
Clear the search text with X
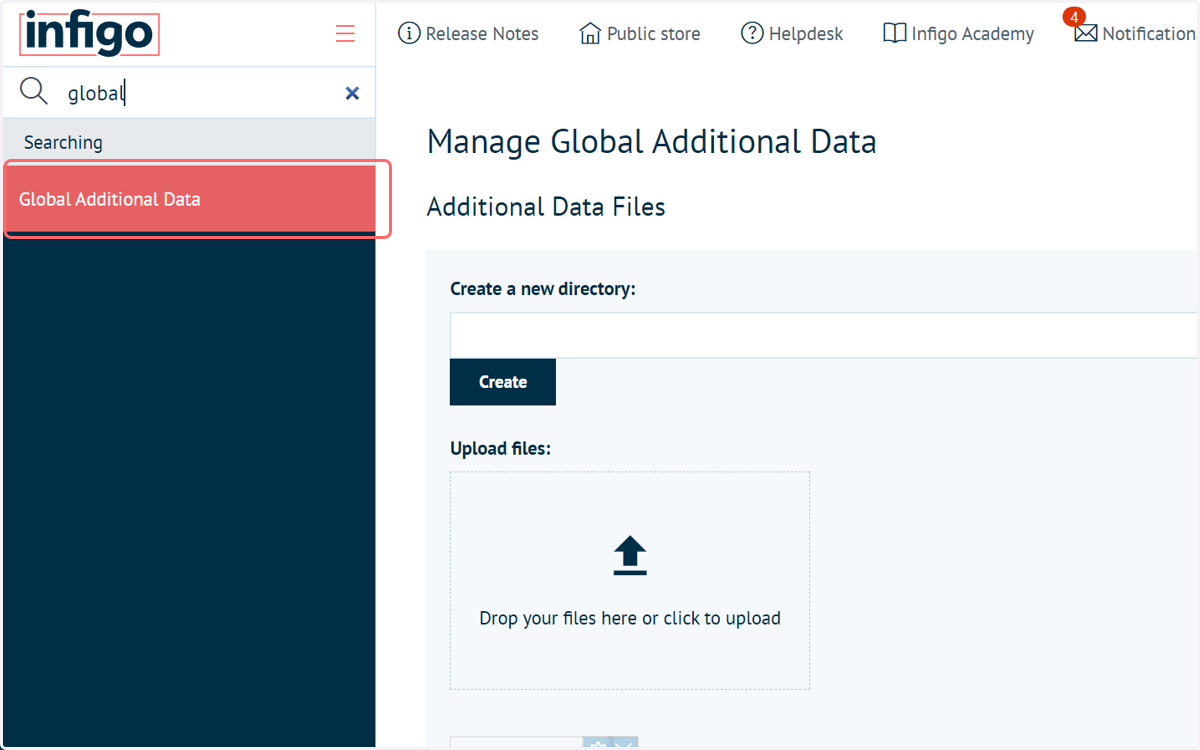[352, 93]
